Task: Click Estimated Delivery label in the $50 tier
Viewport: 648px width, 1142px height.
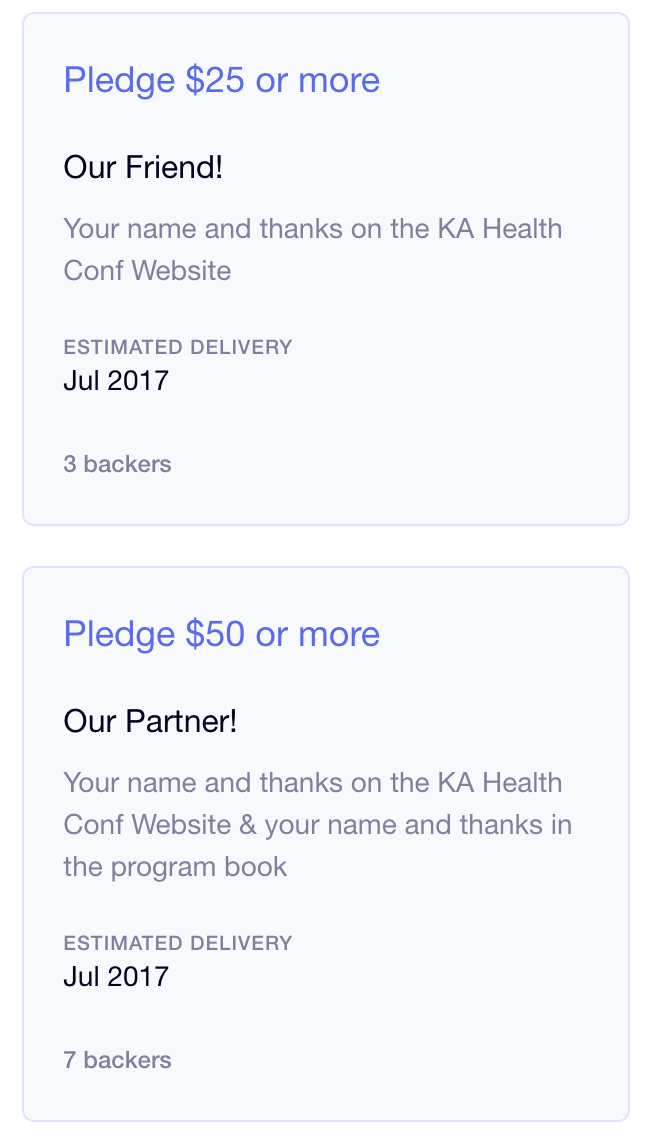Action: tap(177, 942)
